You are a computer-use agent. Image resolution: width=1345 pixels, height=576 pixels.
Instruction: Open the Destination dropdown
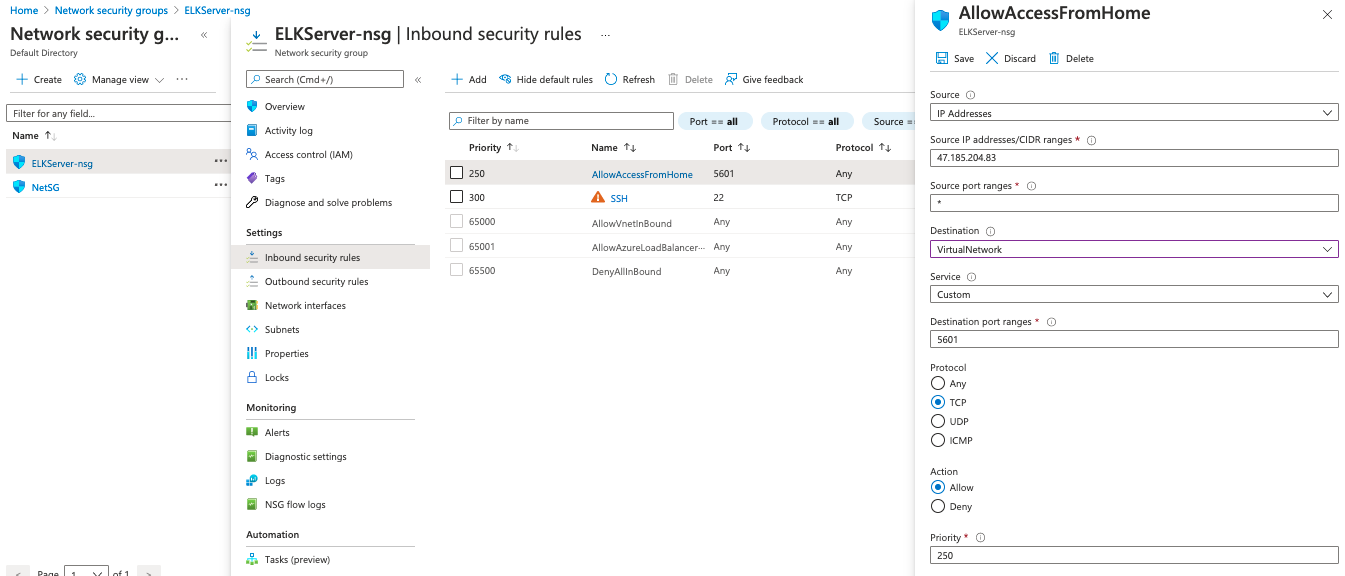tap(1134, 249)
